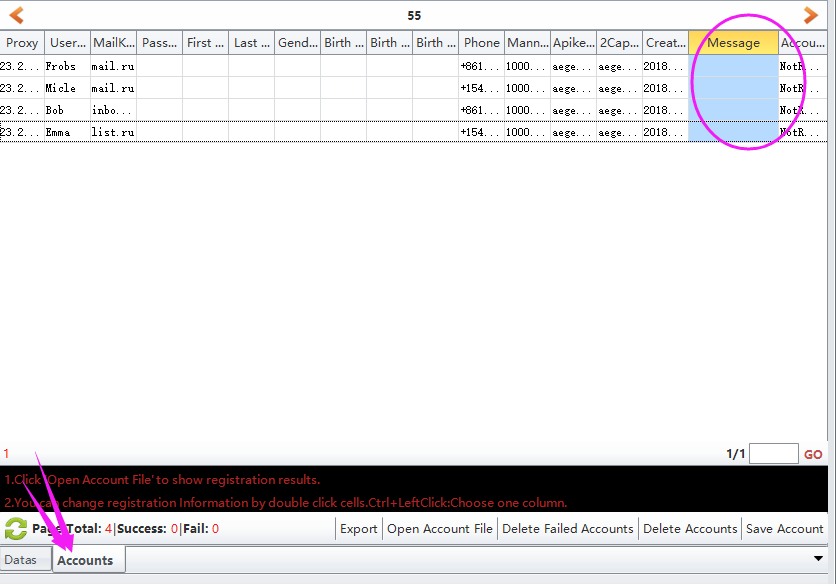Open Account File button click
The width and height of the screenshot is (836, 584).
click(x=440, y=529)
